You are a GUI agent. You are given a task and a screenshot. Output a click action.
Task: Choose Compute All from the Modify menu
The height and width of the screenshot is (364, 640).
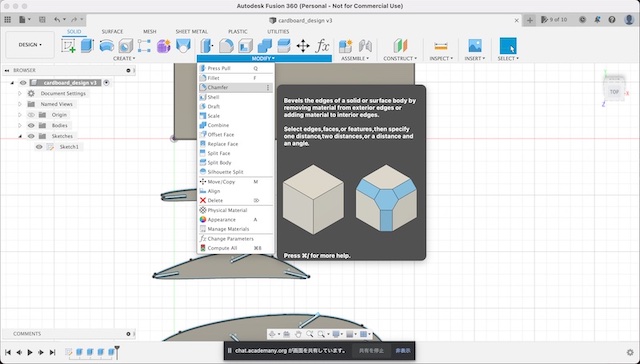(x=235, y=248)
